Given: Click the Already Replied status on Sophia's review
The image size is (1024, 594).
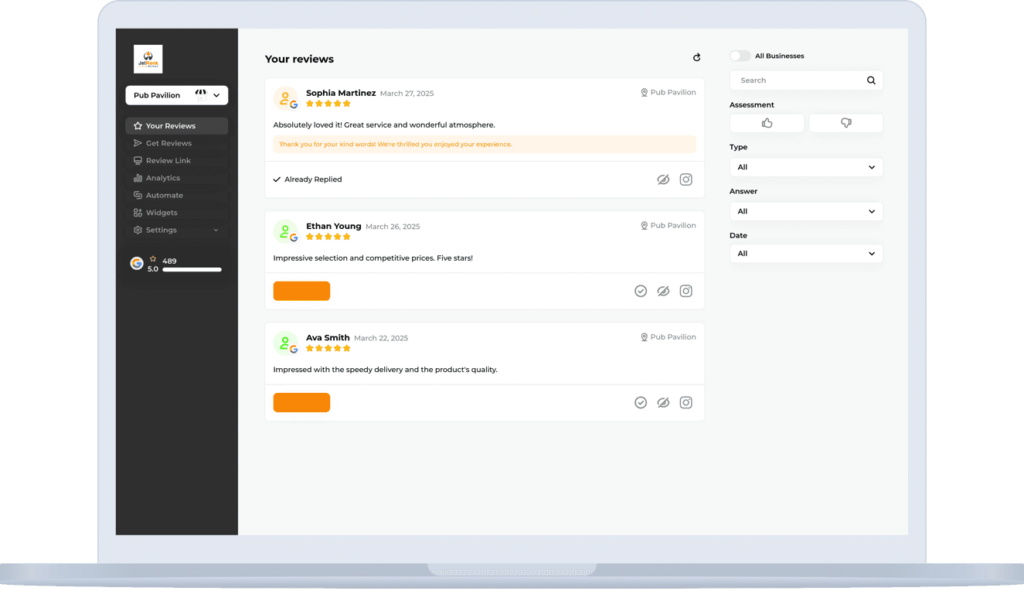Looking at the screenshot, I should coord(308,180).
